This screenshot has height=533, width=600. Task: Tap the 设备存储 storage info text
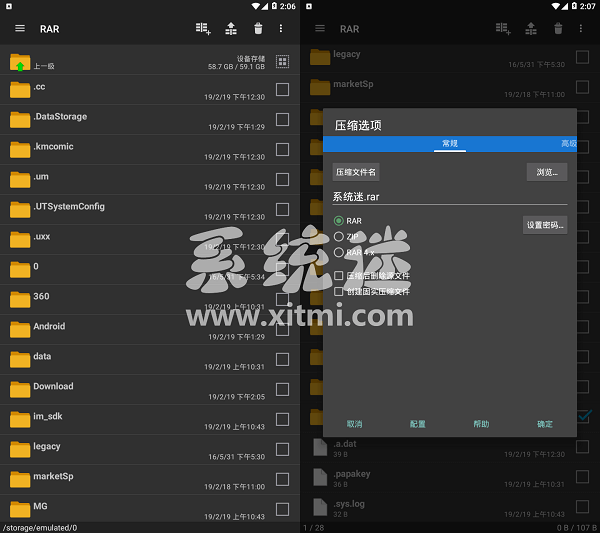pos(251,59)
